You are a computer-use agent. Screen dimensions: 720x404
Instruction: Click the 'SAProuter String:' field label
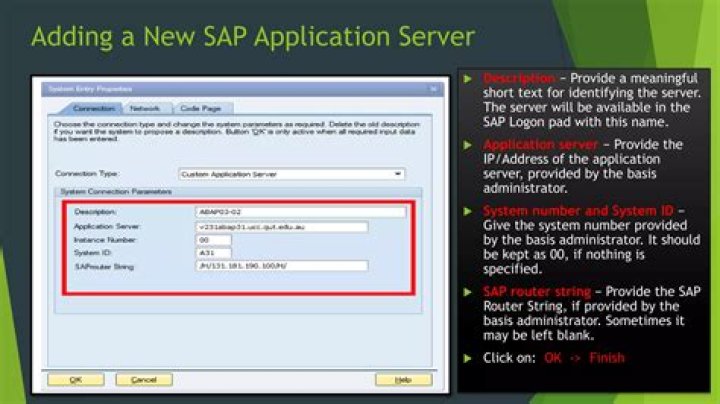click(104, 266)
